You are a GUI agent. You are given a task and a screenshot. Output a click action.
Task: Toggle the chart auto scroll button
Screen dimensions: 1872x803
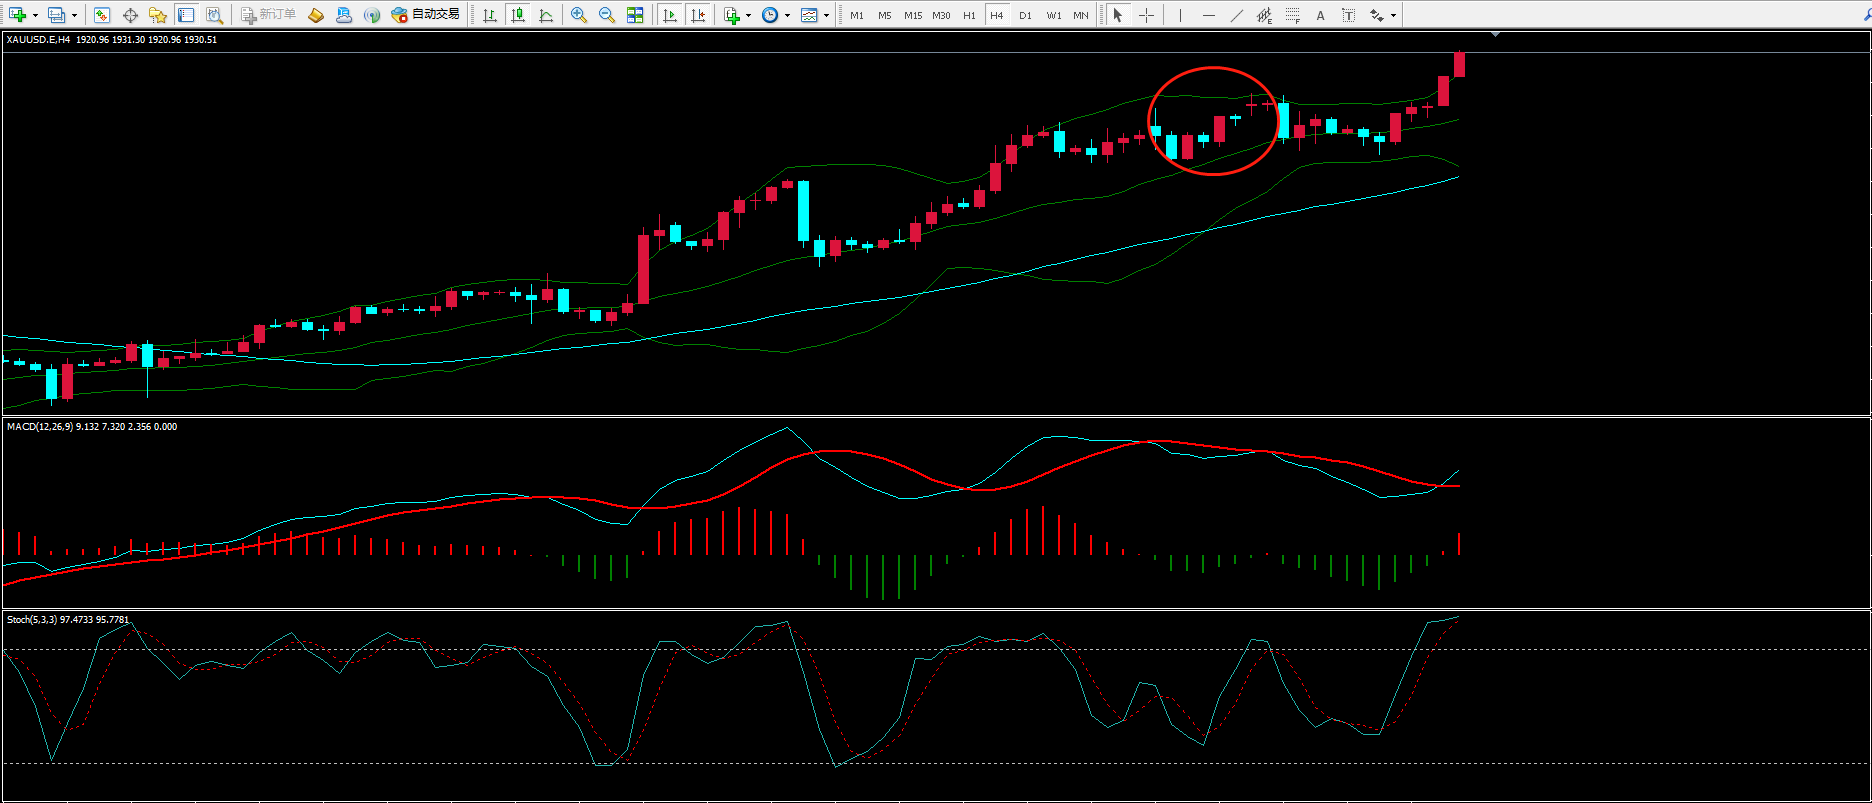pyautogui.click(x=670, y=15)
